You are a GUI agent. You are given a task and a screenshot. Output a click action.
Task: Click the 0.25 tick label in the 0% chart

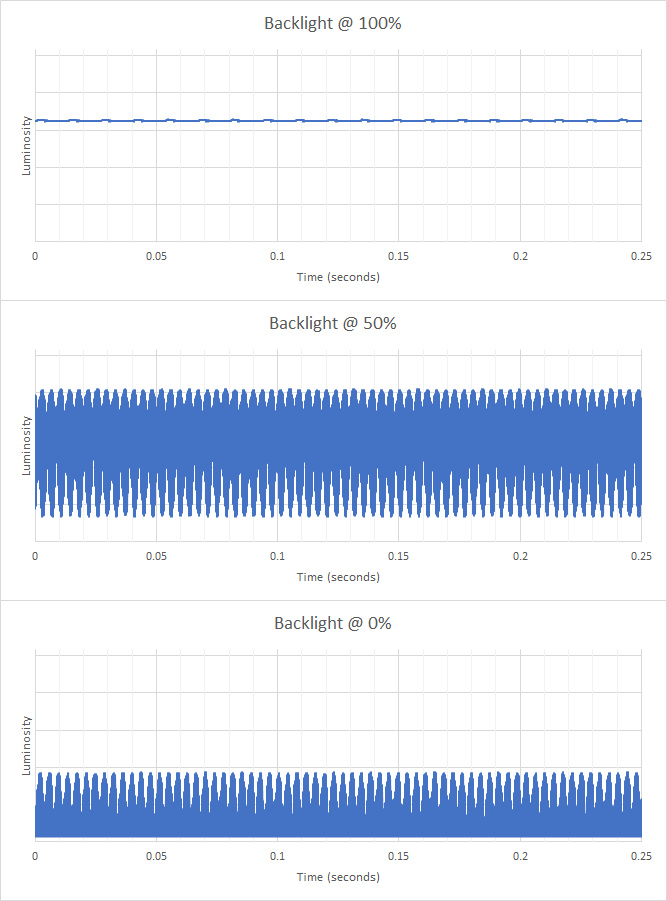[x=640, y=857]
